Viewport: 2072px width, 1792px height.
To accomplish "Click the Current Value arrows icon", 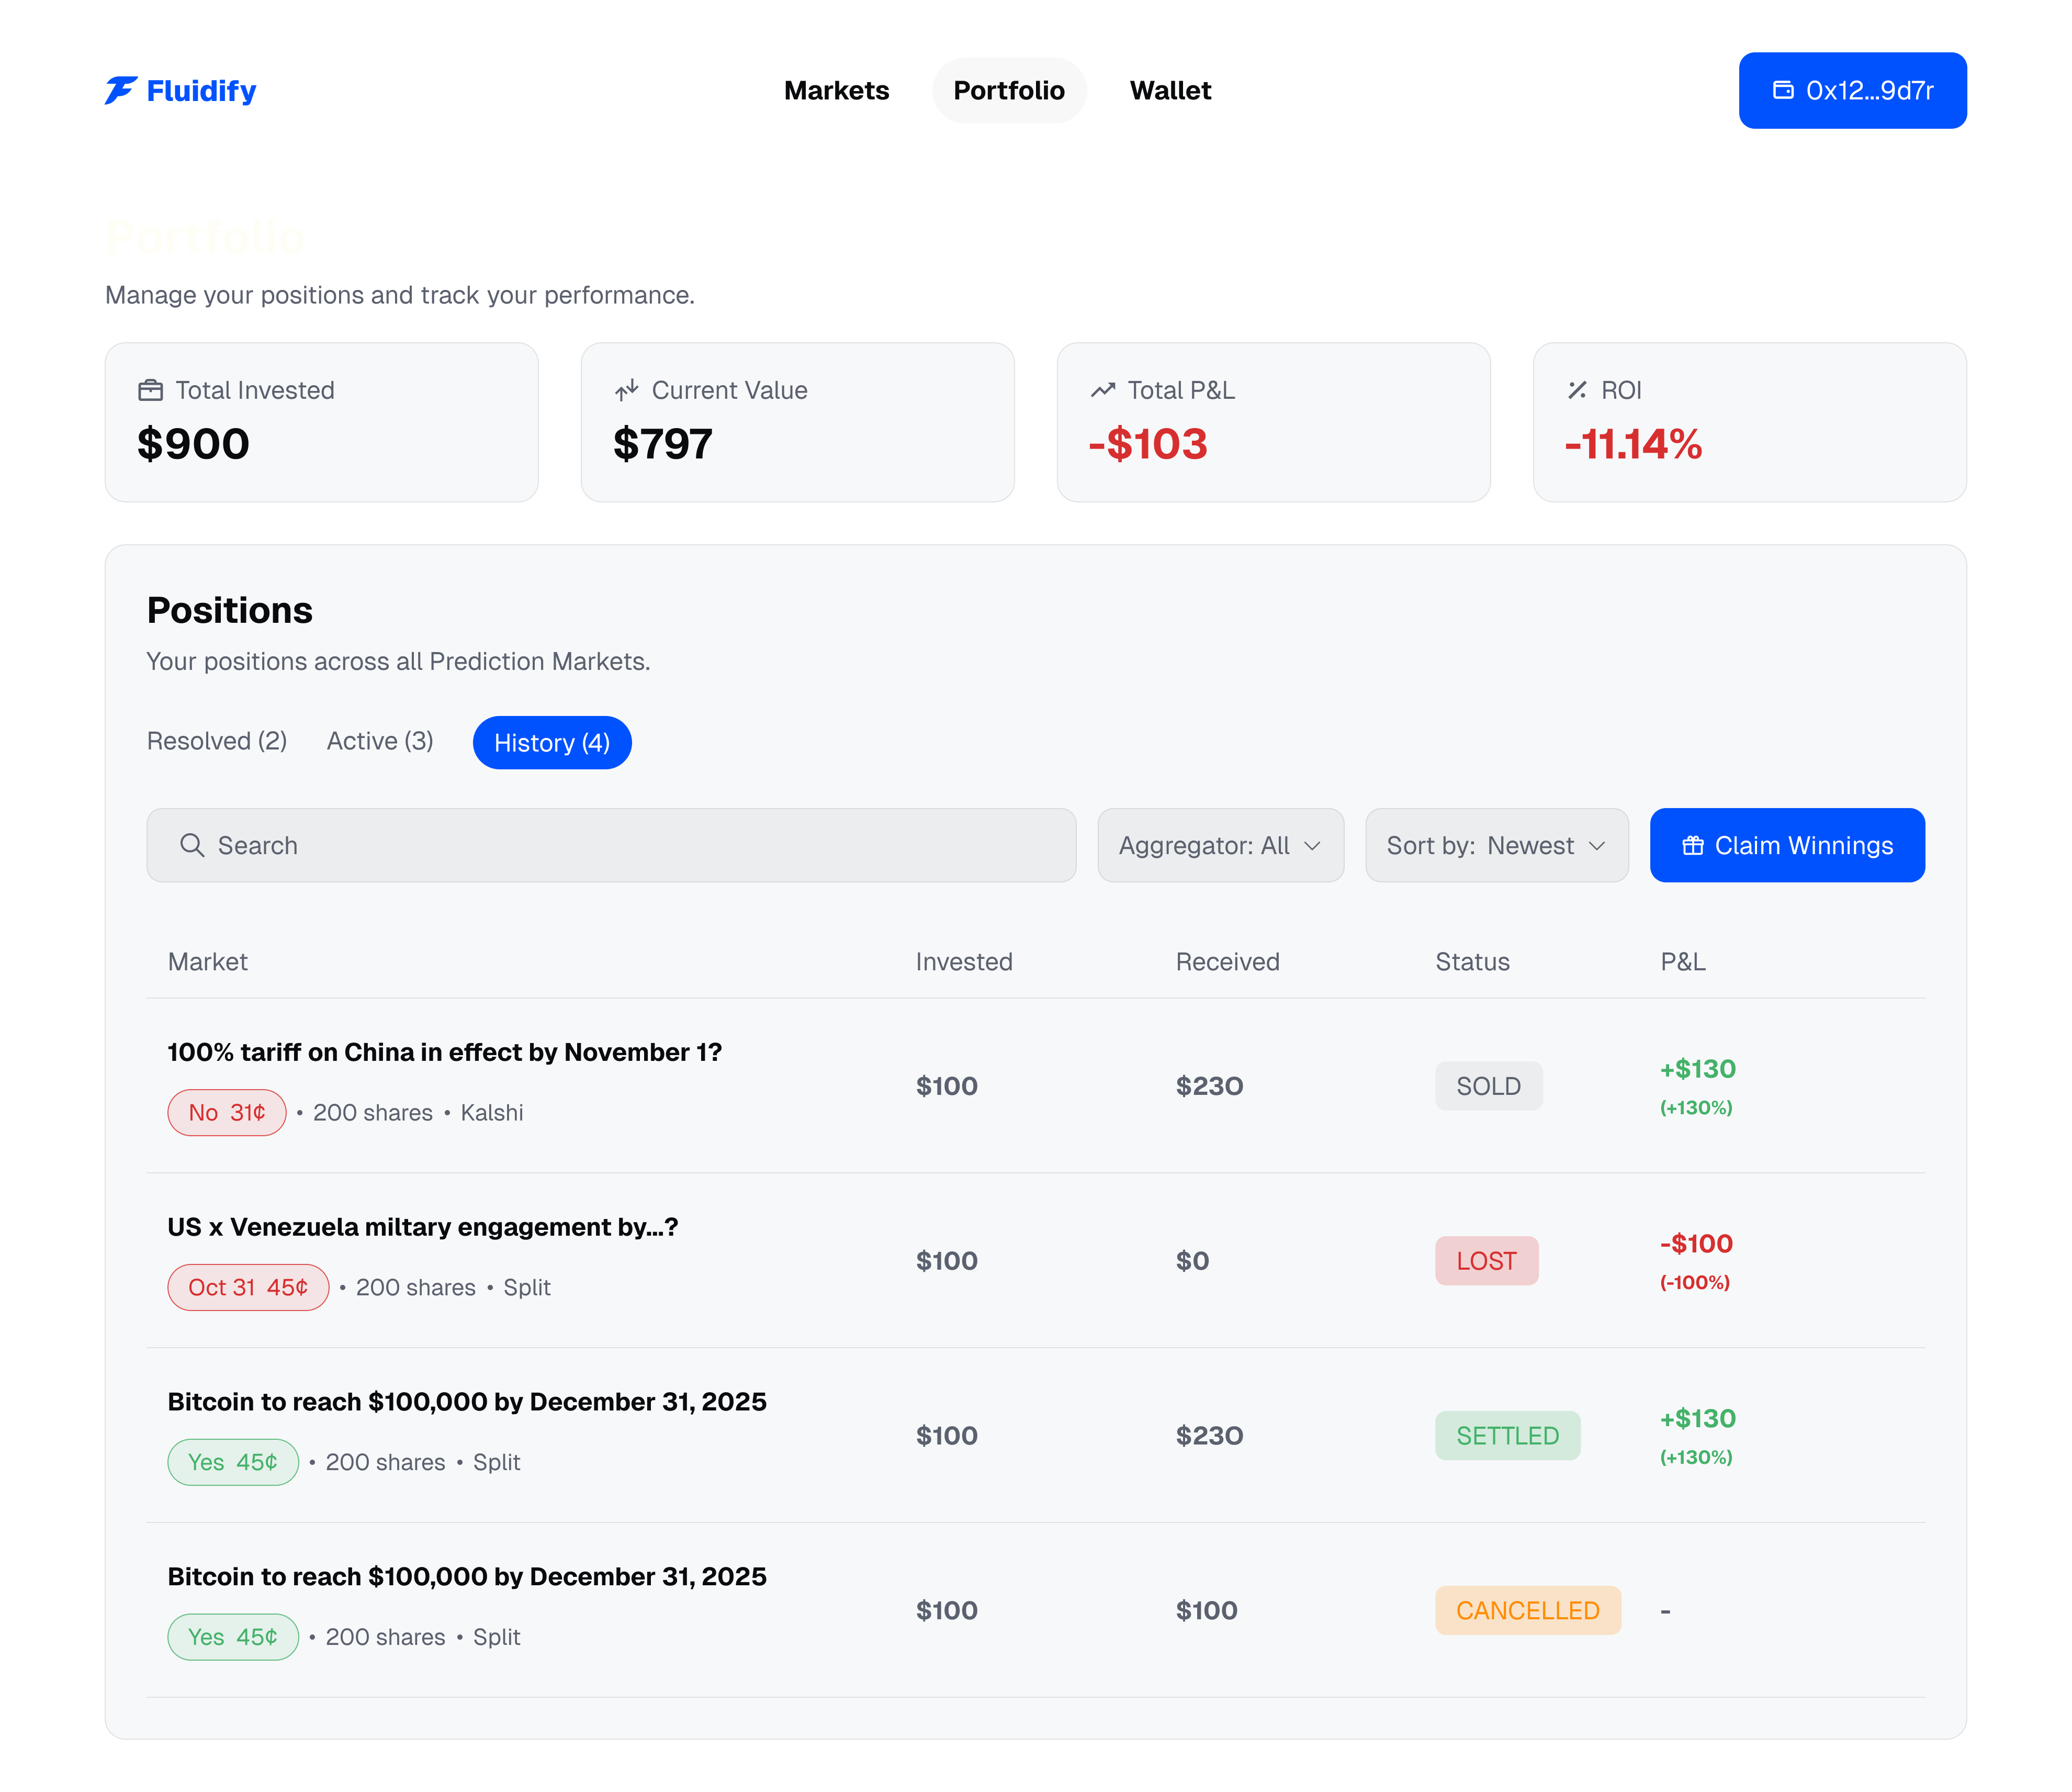I will [627, 390].
